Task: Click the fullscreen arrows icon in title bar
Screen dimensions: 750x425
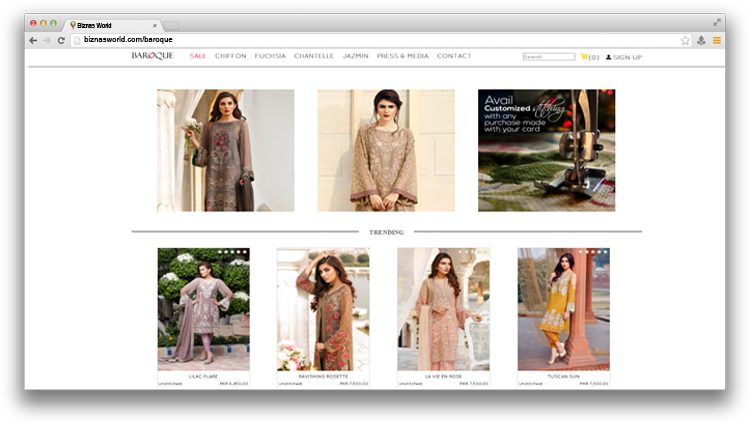Action: pos(717,22)
